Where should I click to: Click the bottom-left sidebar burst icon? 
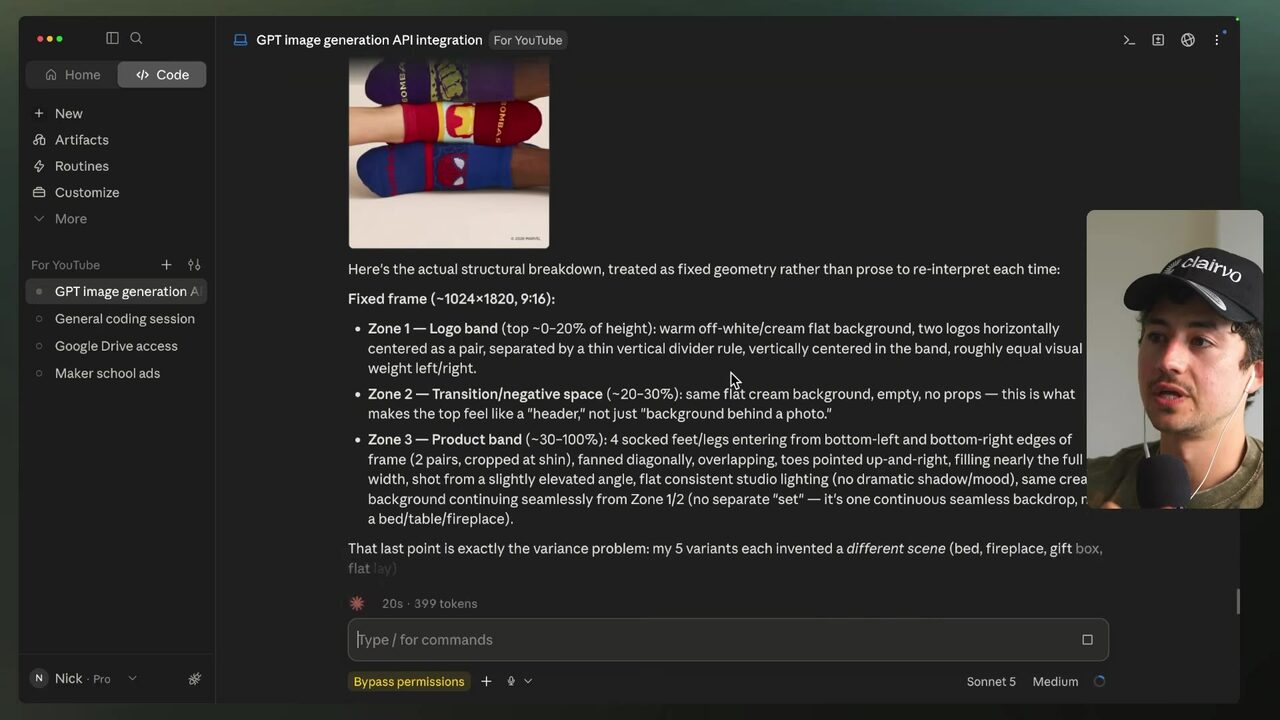coord(195,678)
